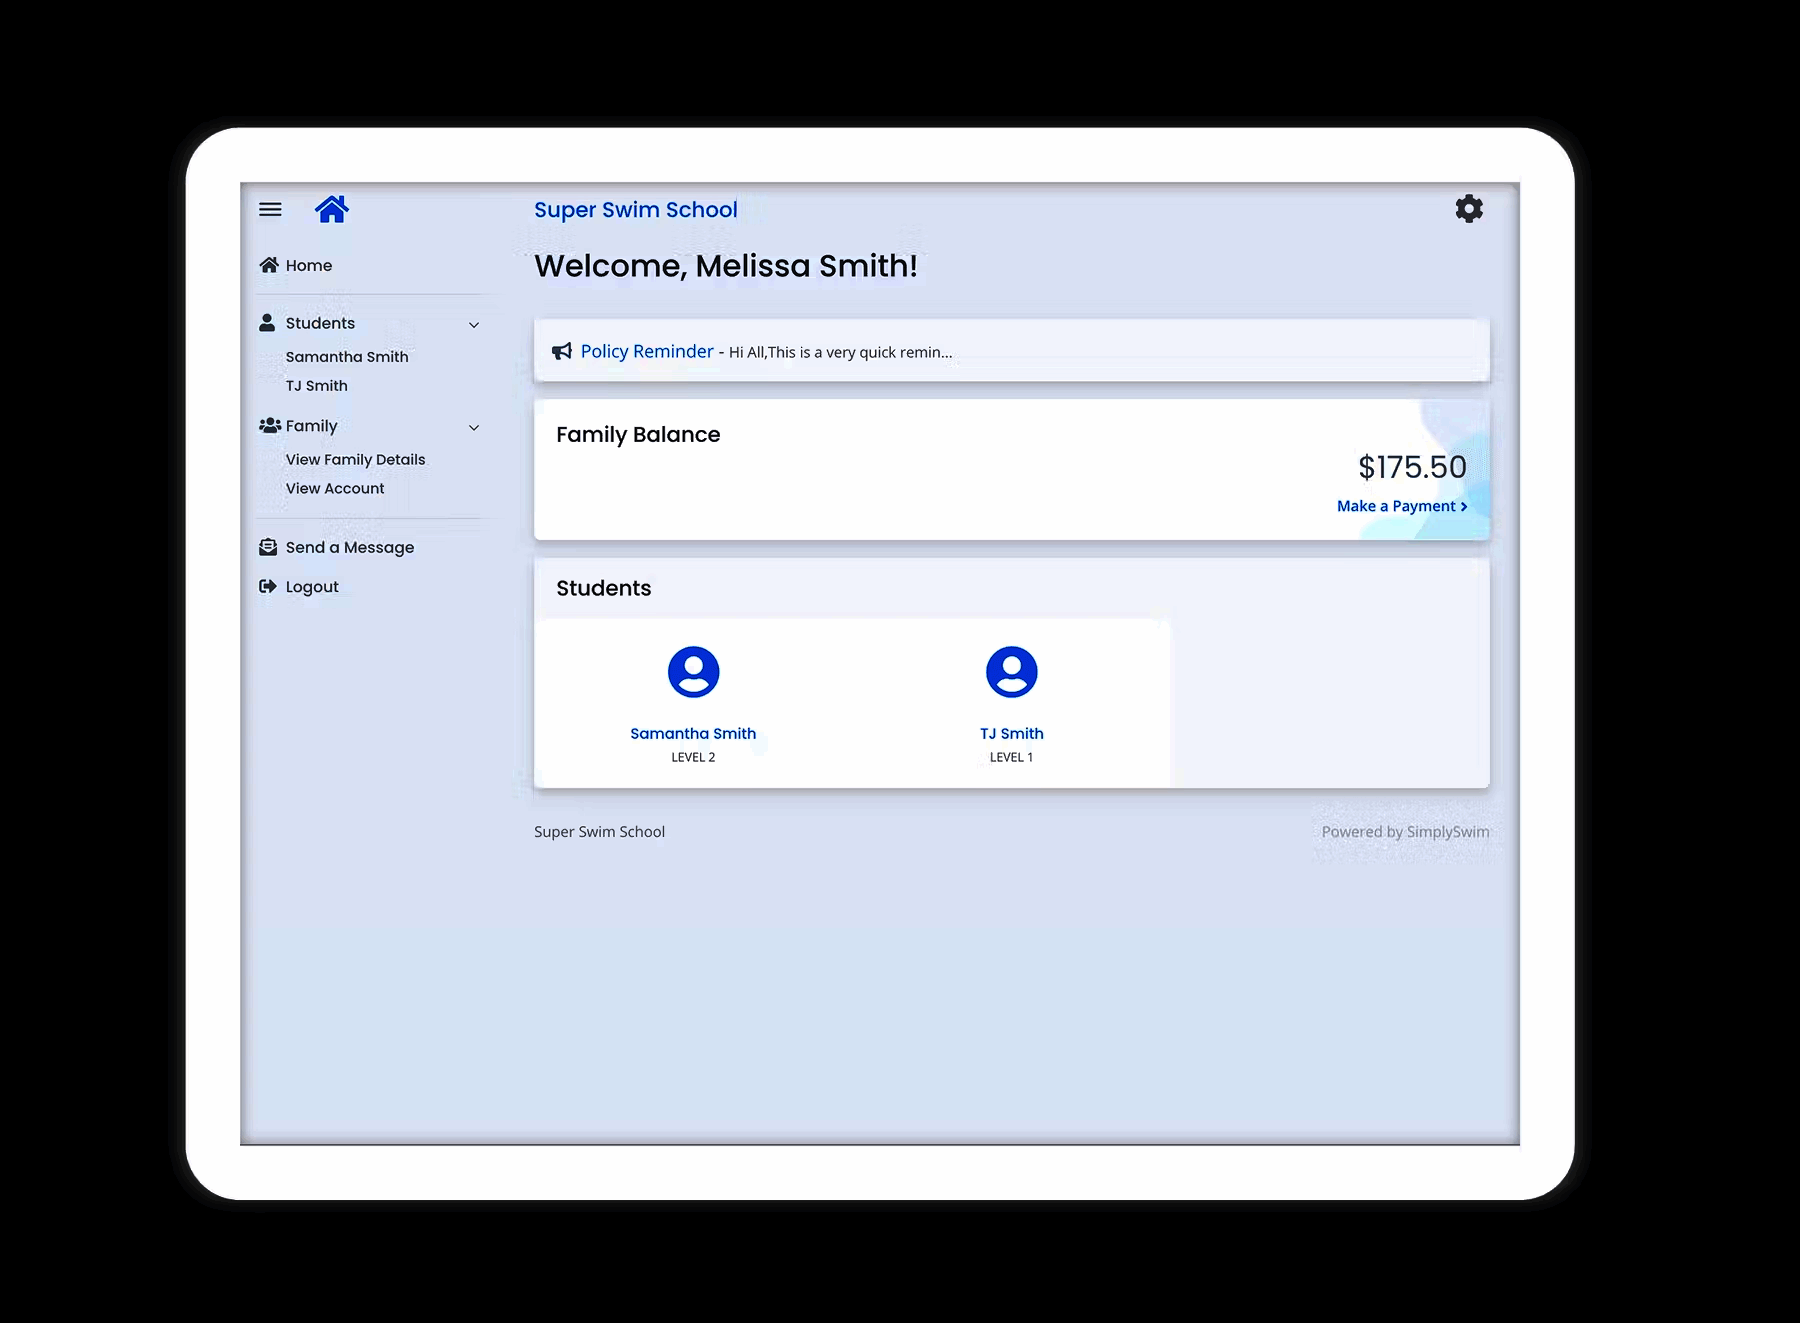Click the announcement megaphone icon
1800x1323 pixels.
pos(562,351)
